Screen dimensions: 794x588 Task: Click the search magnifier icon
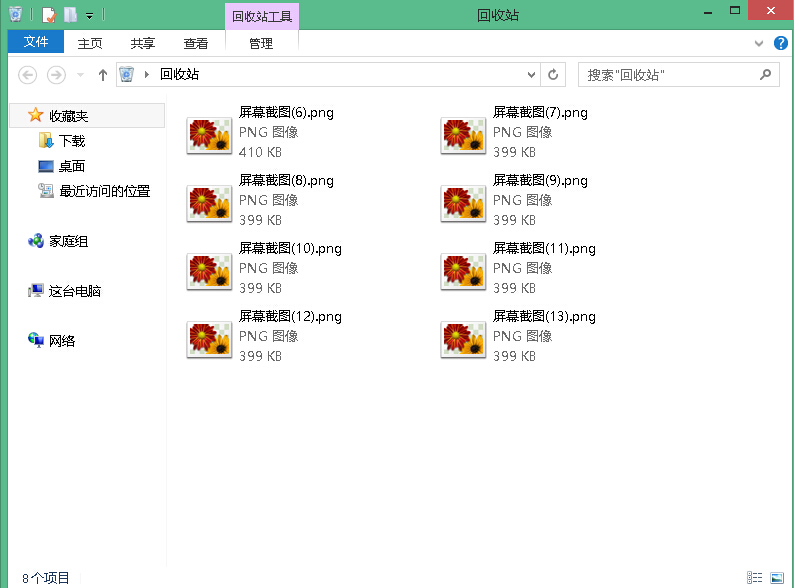pos(766,75)
